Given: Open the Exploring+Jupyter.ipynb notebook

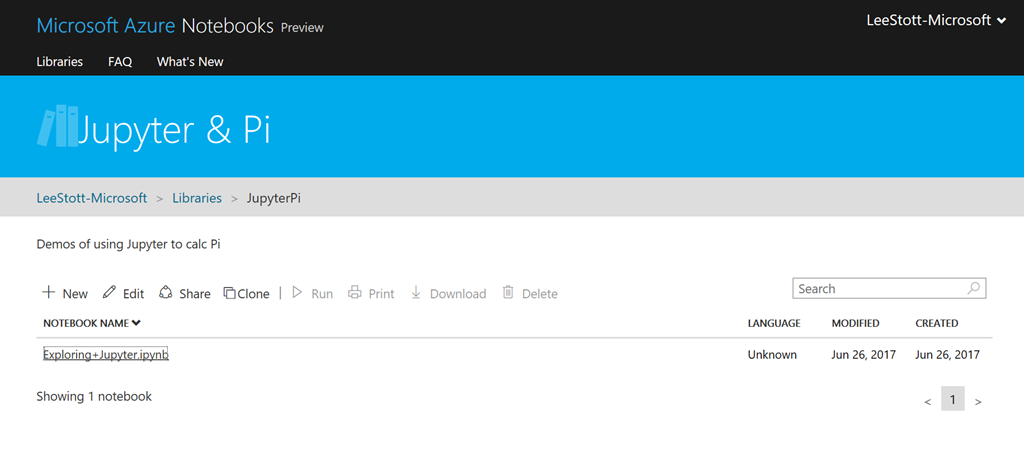Looking at the screenshot, I should 105,354.
